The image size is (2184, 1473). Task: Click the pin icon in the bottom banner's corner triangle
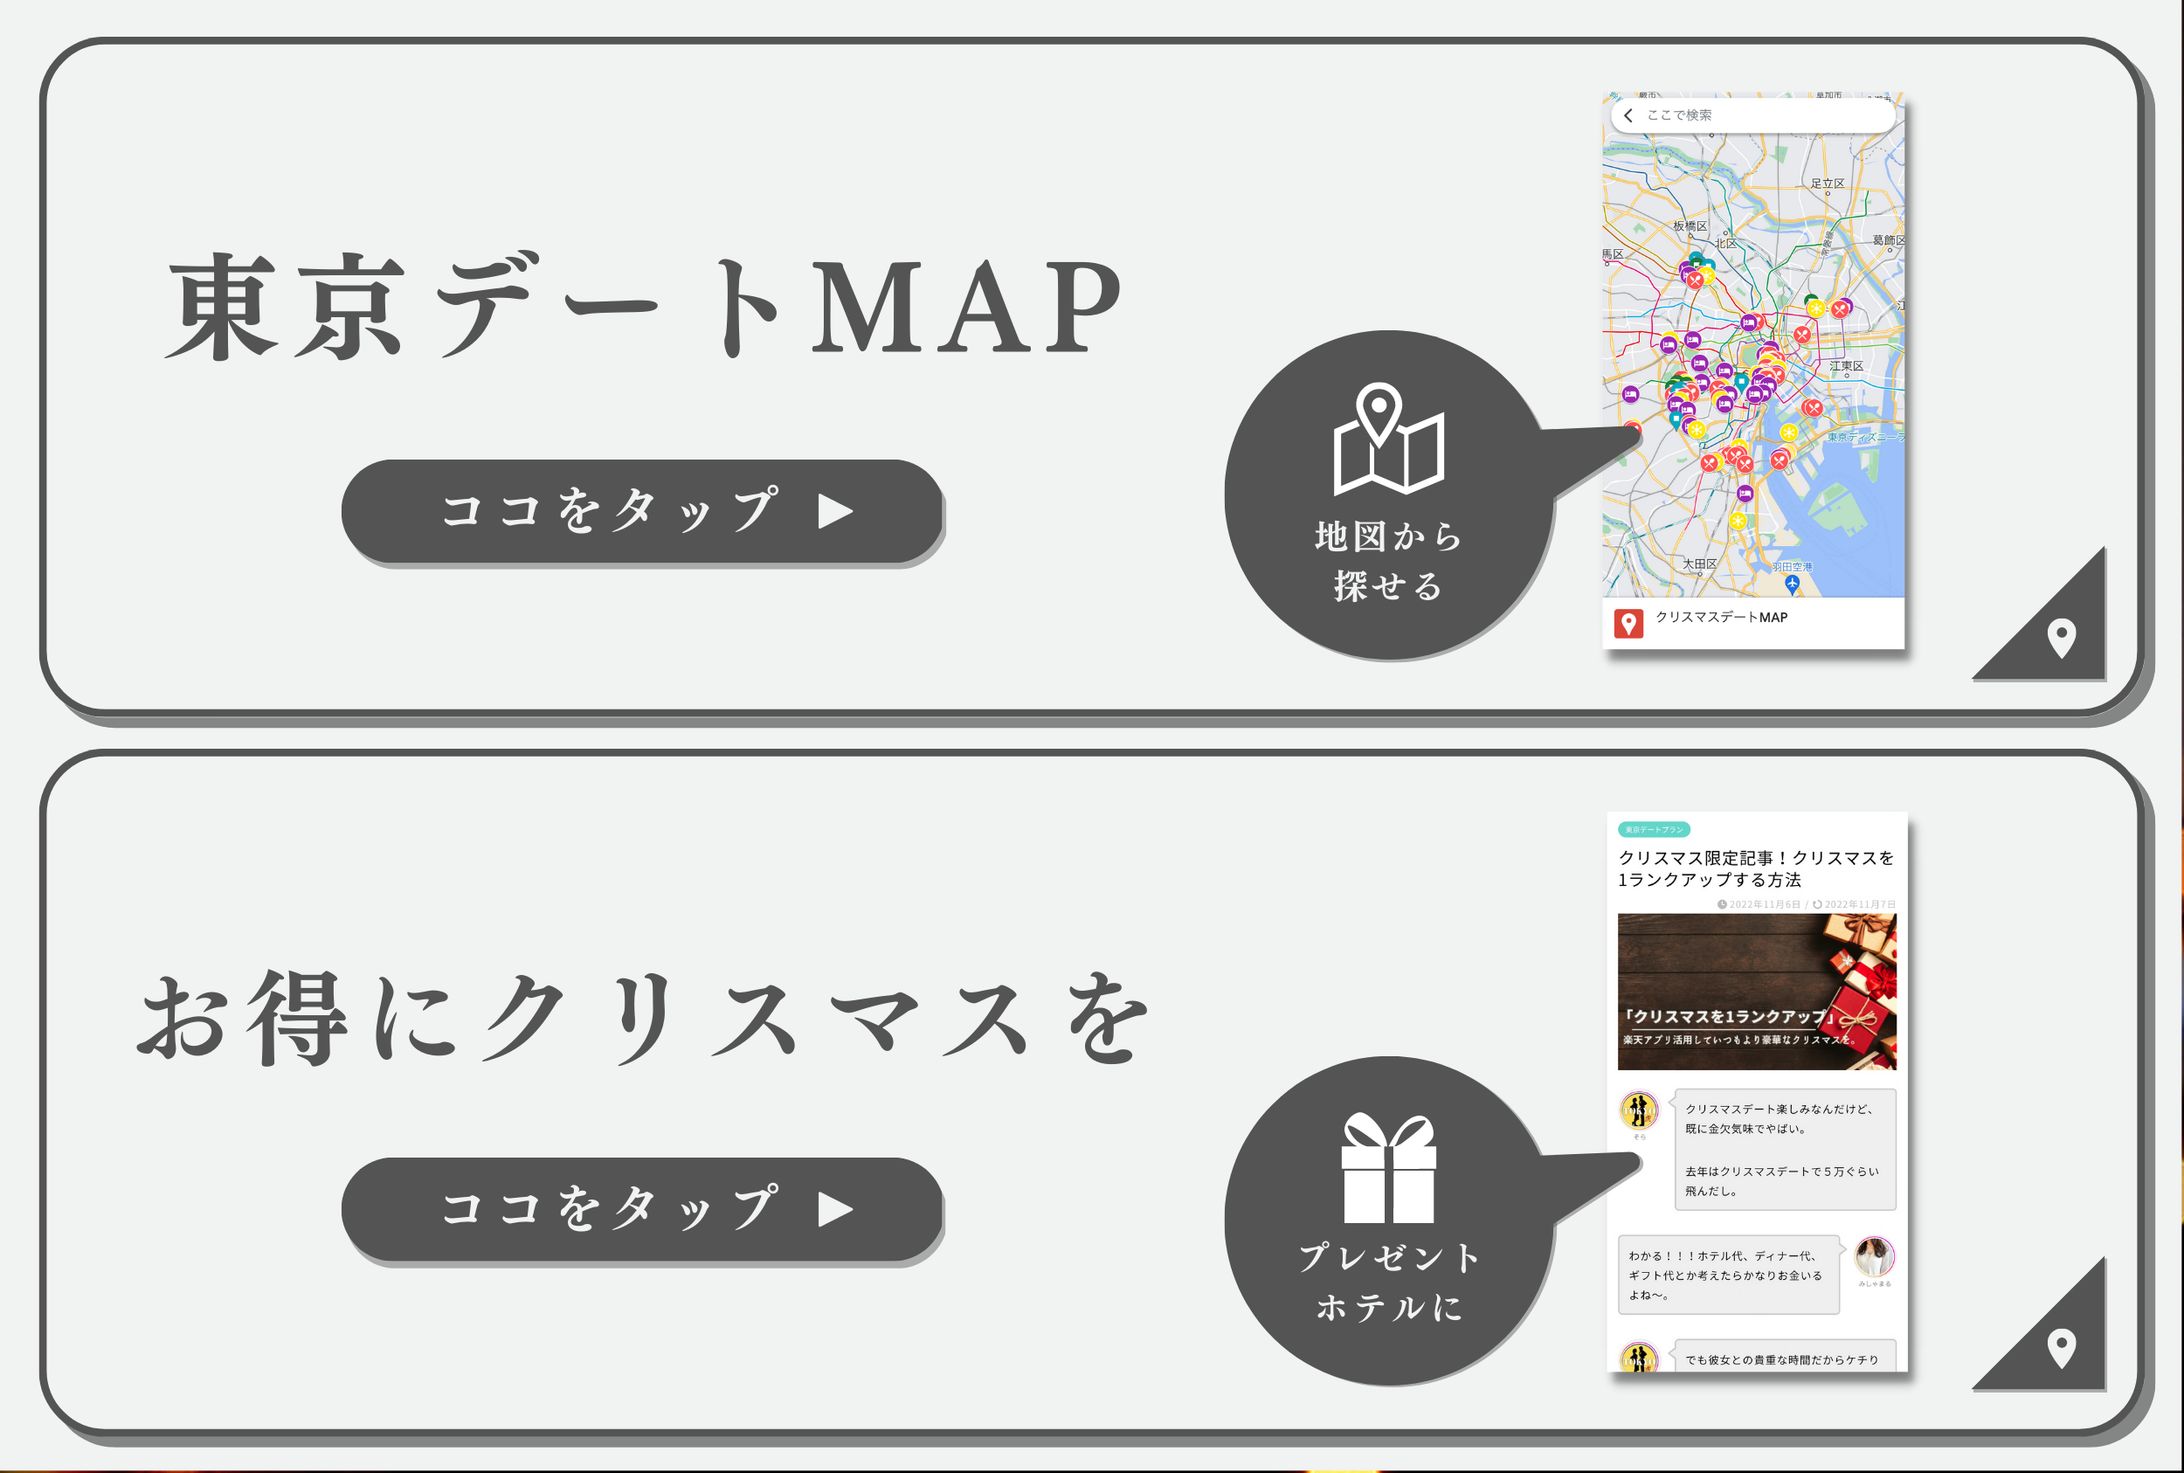click(2061, 1348)
